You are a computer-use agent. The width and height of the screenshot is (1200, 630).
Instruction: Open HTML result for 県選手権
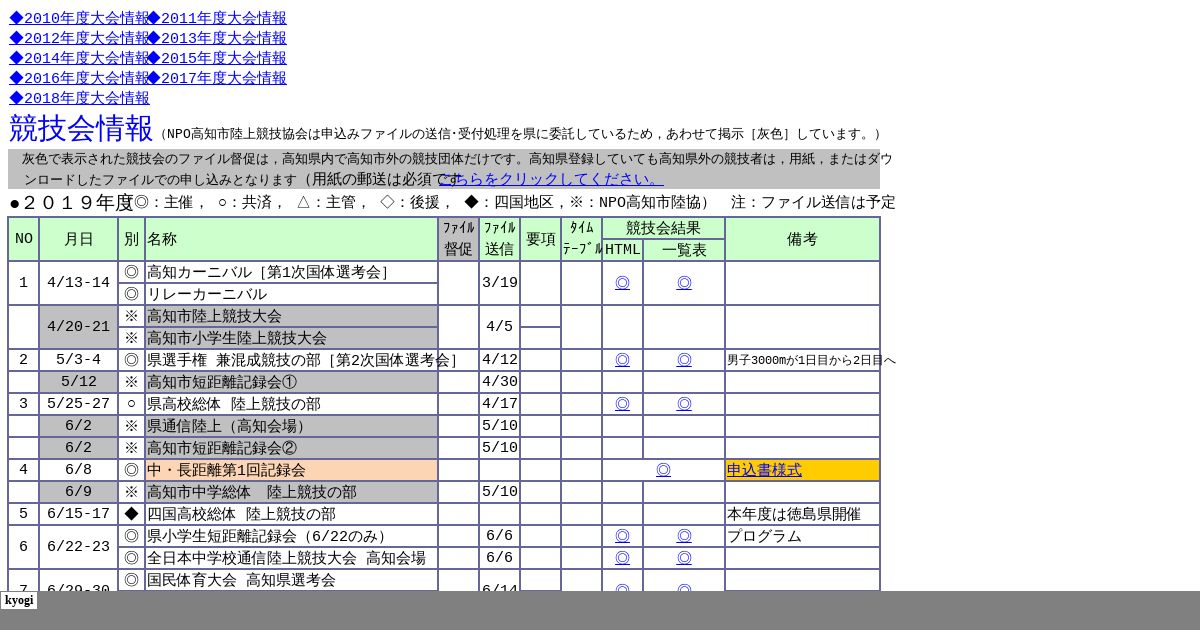(x=622, y=360)
